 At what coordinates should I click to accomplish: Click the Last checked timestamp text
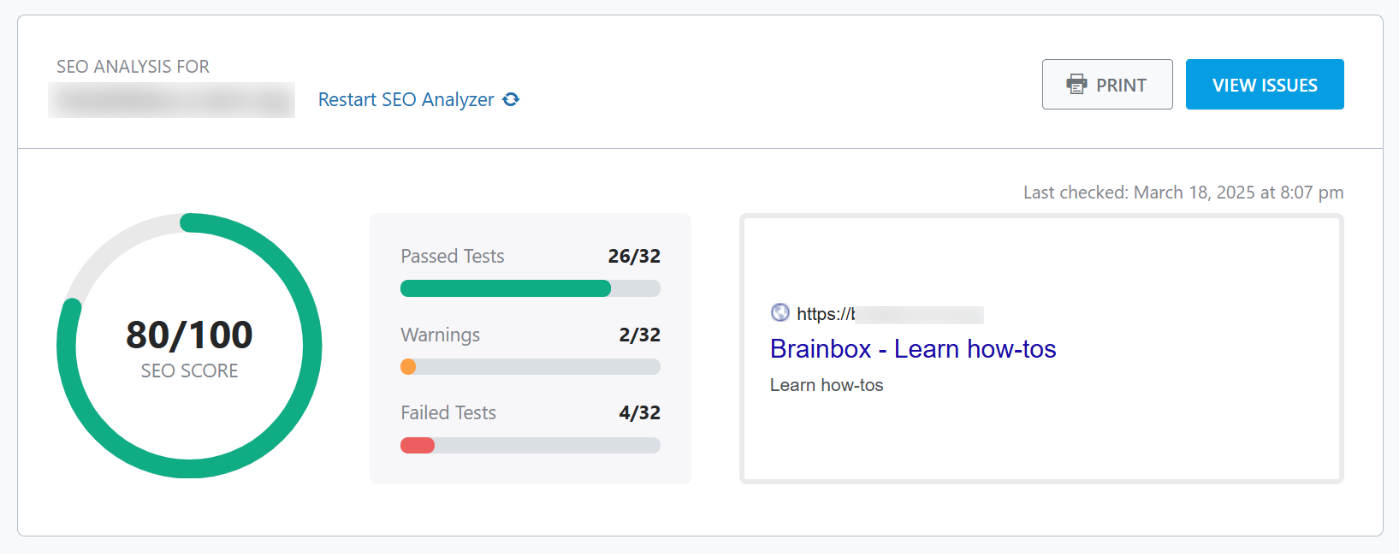click(x=1183, y=192)
